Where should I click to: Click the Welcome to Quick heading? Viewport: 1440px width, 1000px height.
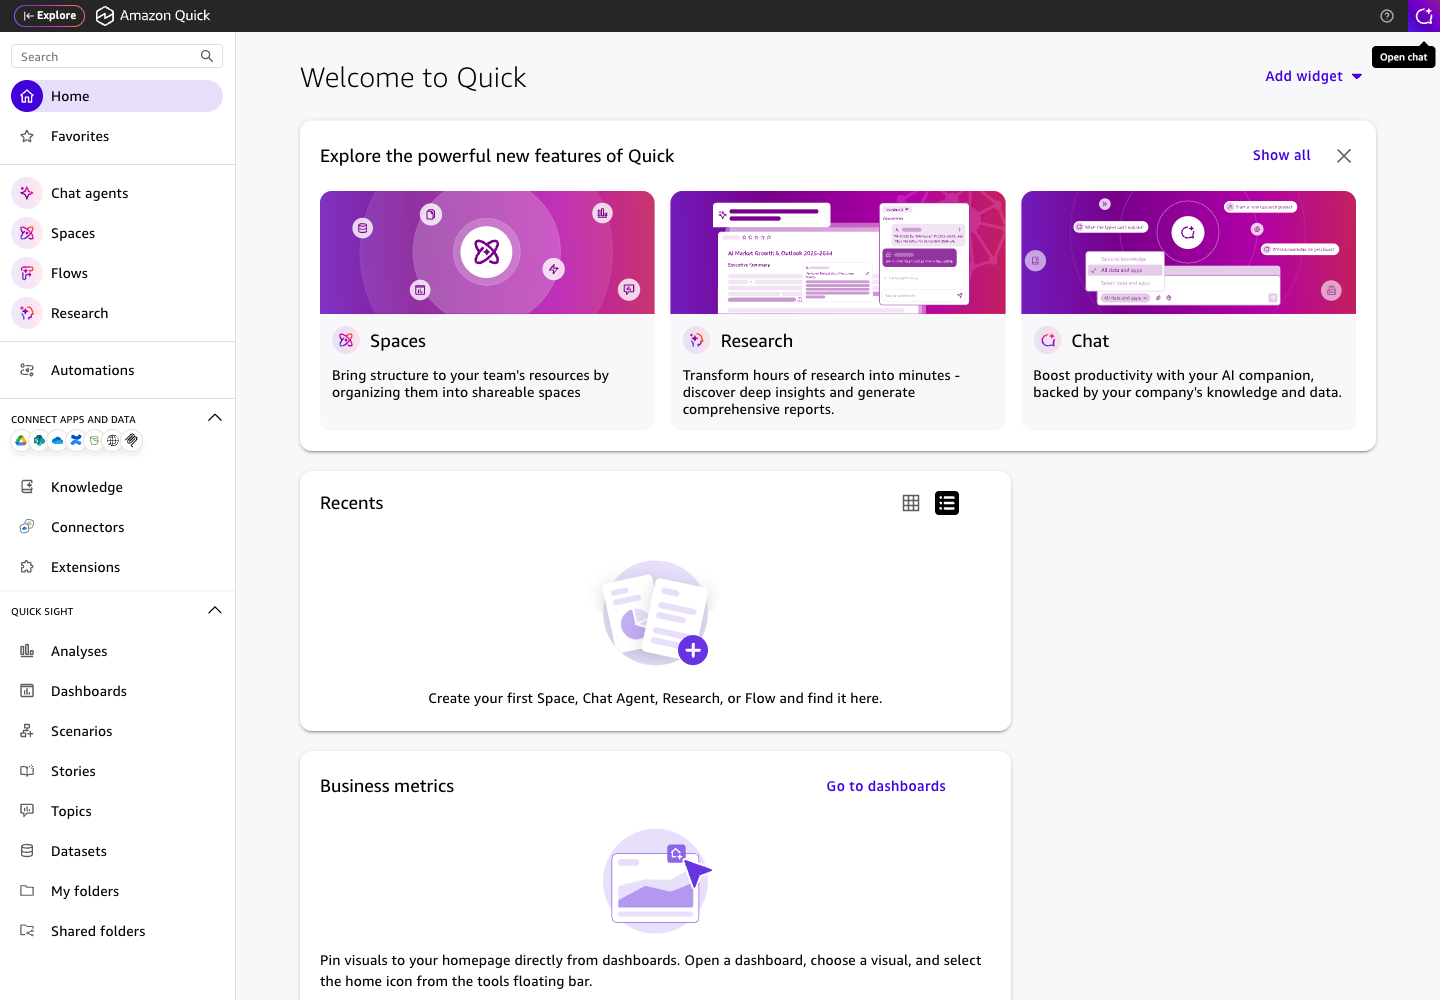click(413, 78)
